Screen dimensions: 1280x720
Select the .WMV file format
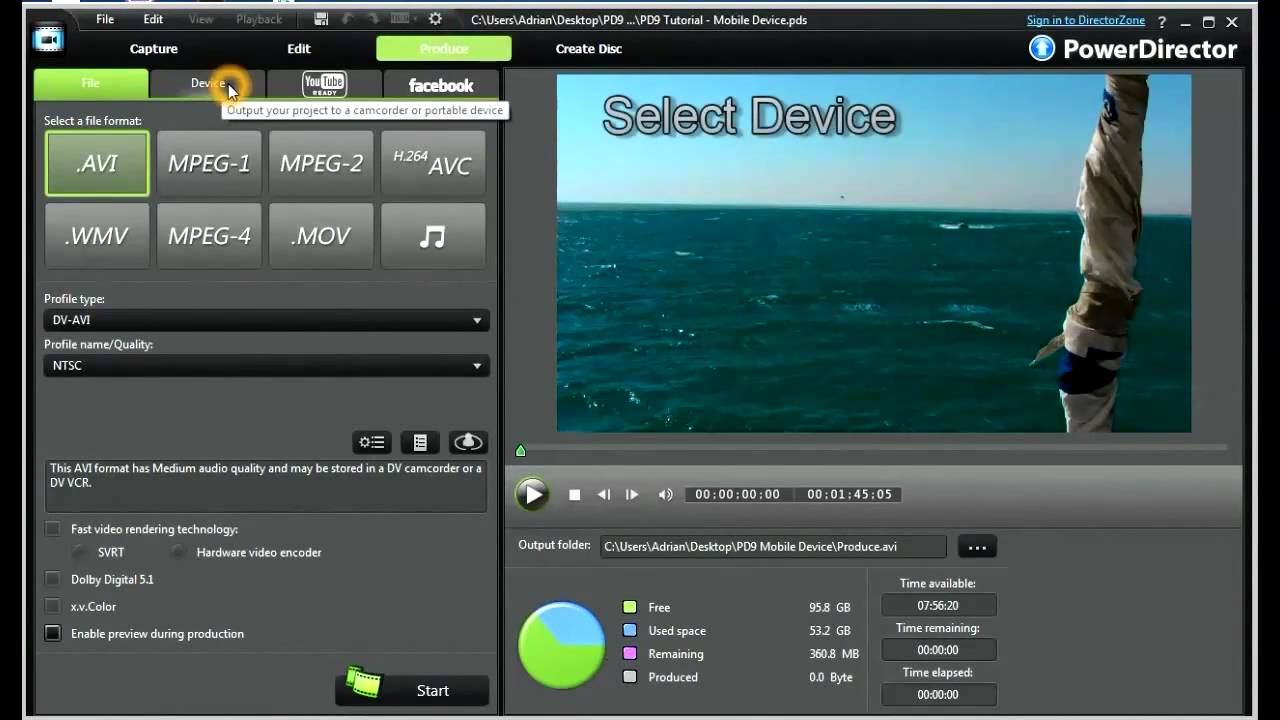pos(97,236)
